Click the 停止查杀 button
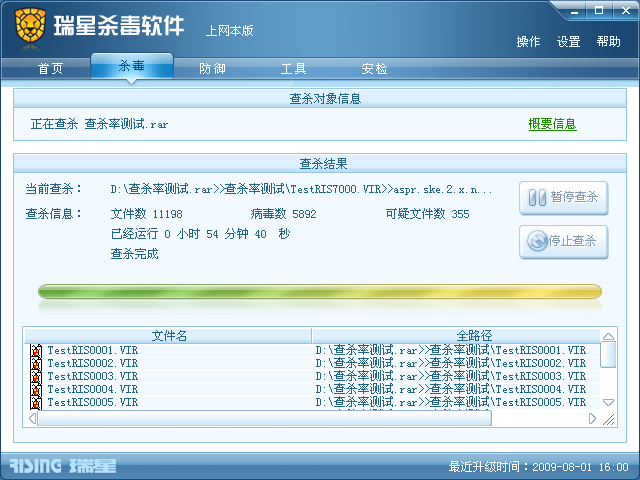 point(563,242)
